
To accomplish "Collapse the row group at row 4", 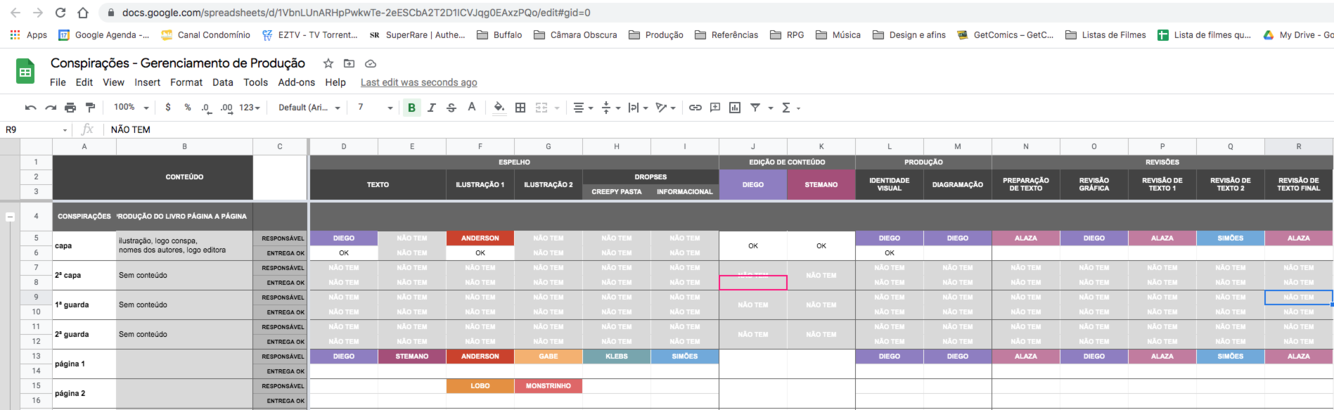I will [x=10, y=216].
